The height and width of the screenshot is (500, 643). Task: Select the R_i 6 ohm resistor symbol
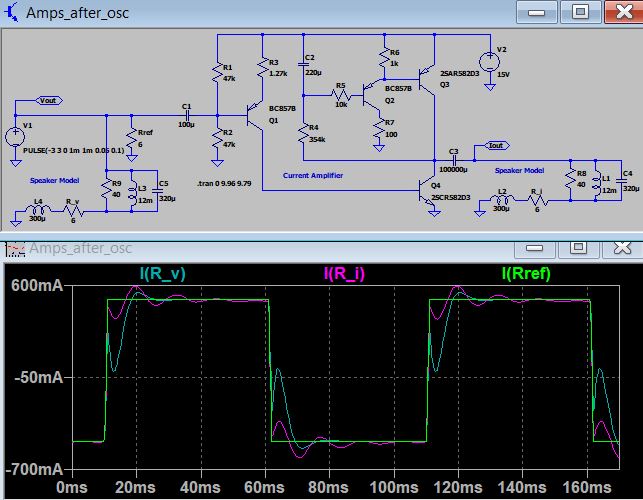coord(538,200)
